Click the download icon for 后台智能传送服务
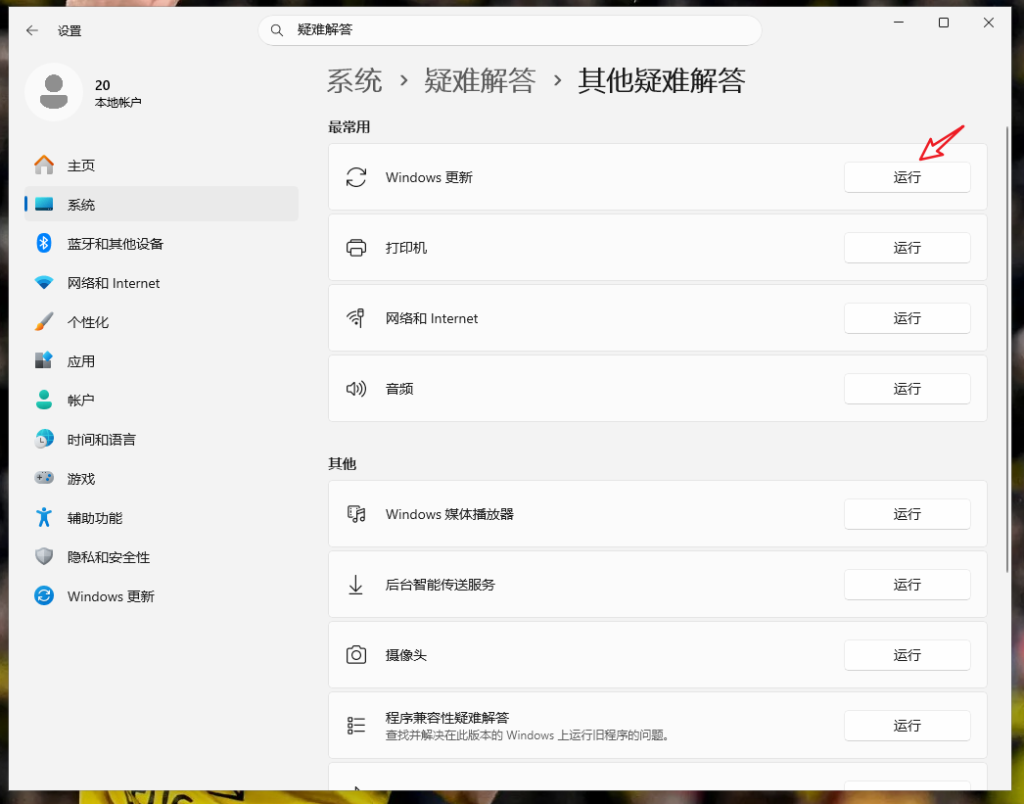Screen dimensions: 1024x804 356,585
